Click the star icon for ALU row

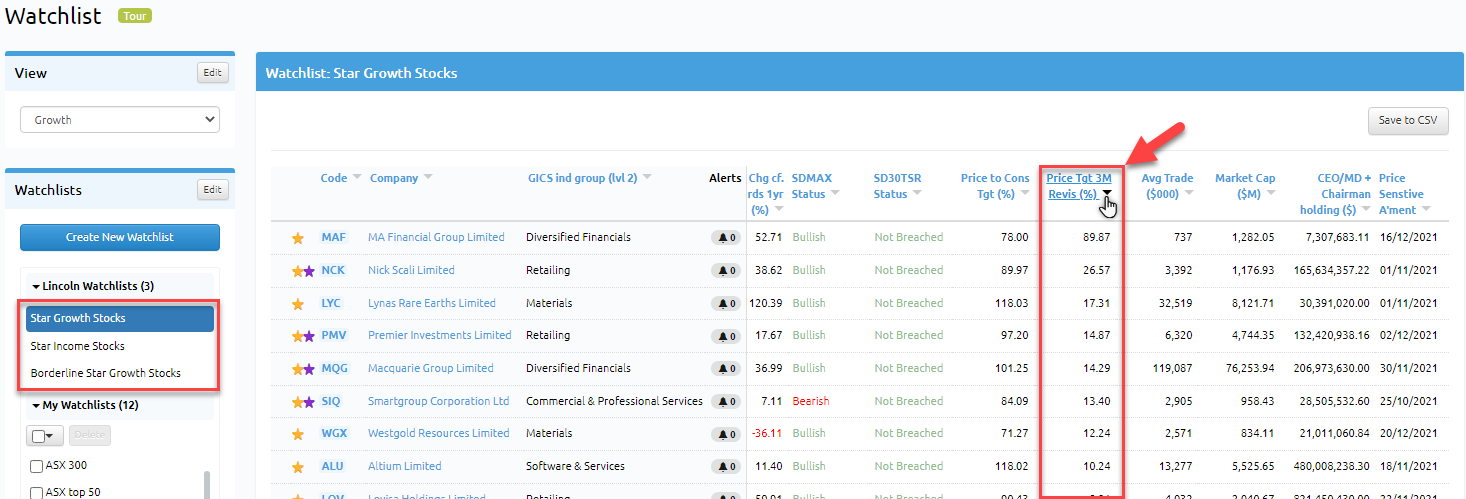tap(297, 467)
